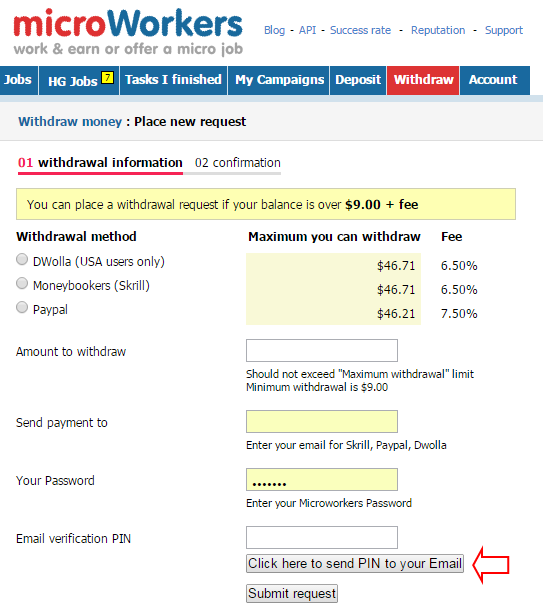The image size is (543, 615).
Task: Open the API link
Action: (x=307, y=30)
